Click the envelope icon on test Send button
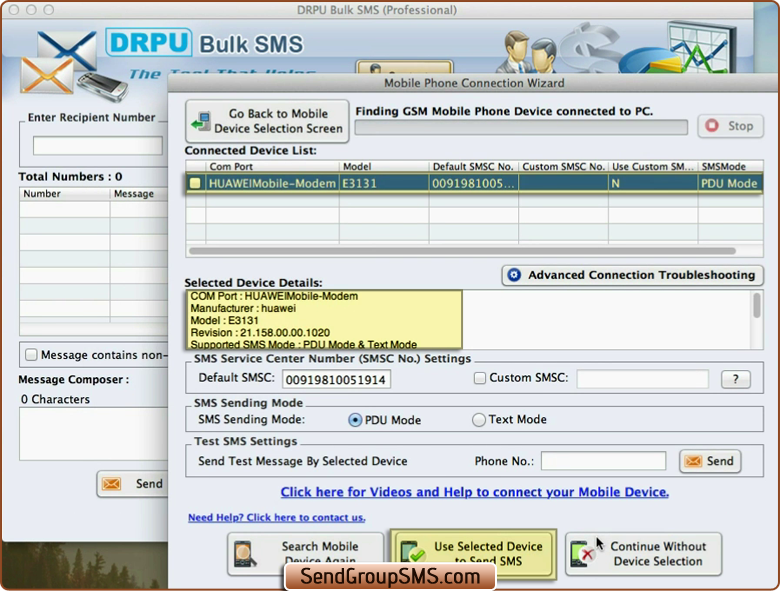The height and width of the screenshot is (591, 780). 693,461
